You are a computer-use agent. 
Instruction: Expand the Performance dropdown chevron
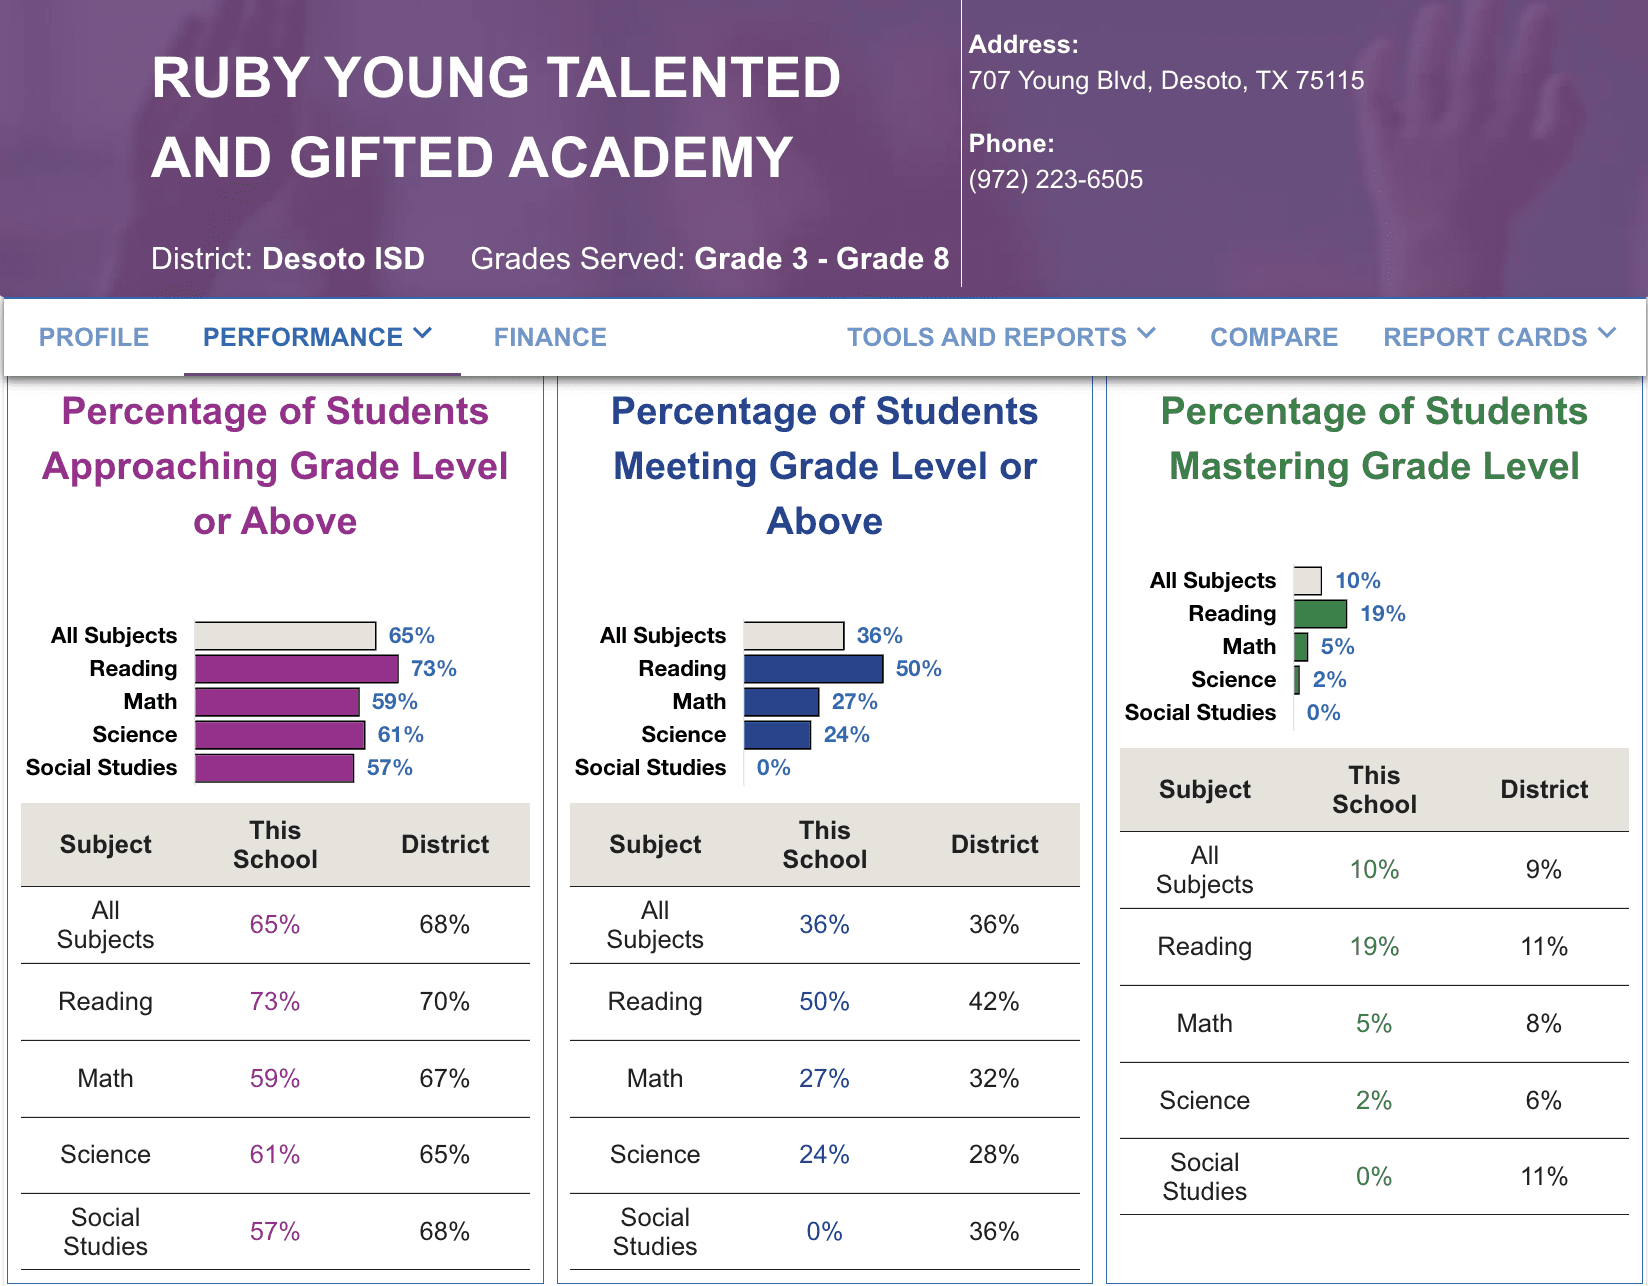[x=423, y=334]
